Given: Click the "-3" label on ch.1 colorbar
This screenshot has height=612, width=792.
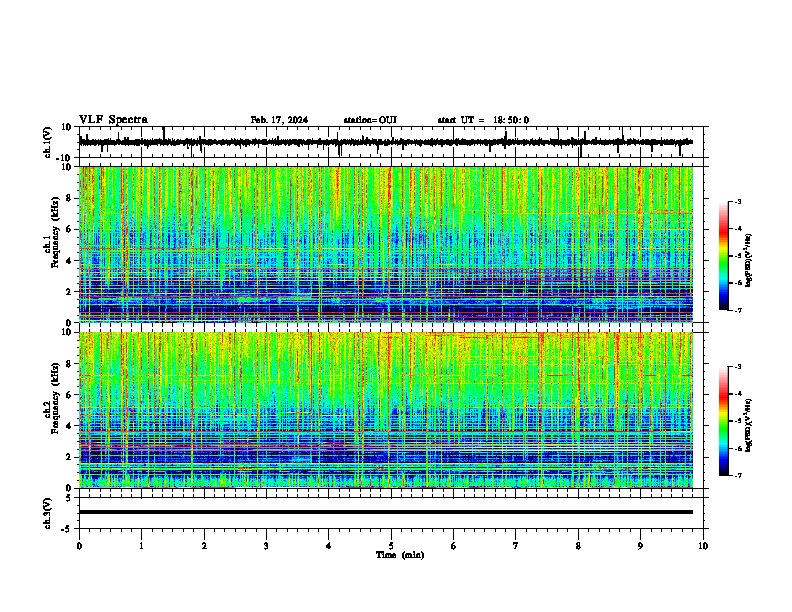Looking at the screenshot, I should [738, 201].
